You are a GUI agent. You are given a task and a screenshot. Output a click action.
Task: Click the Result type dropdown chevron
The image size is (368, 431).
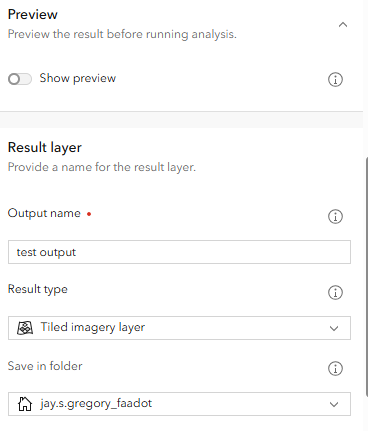[334, 328]
